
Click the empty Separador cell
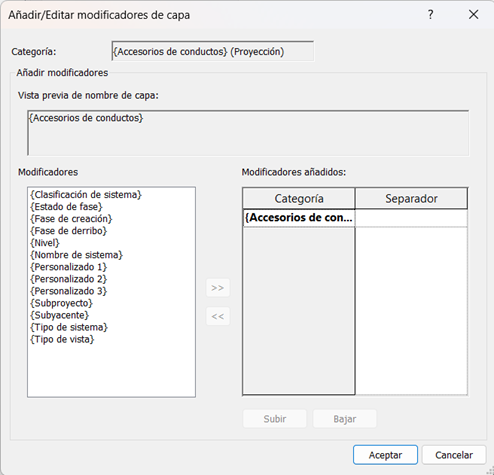[x=411, y=218]
